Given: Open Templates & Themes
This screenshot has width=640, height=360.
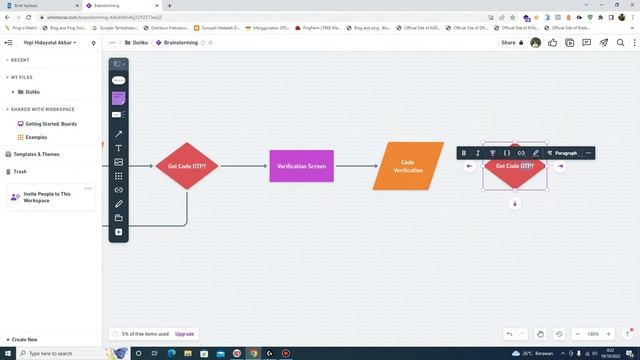Looking at the screenshot, I should tap(32, 154).
